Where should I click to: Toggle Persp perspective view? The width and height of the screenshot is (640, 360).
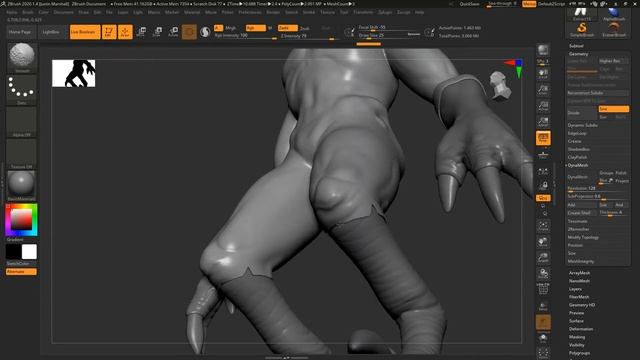coord(543,138)
